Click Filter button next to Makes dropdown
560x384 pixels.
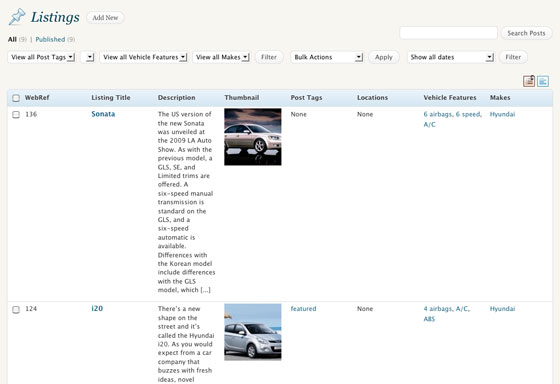coord(269,57)
